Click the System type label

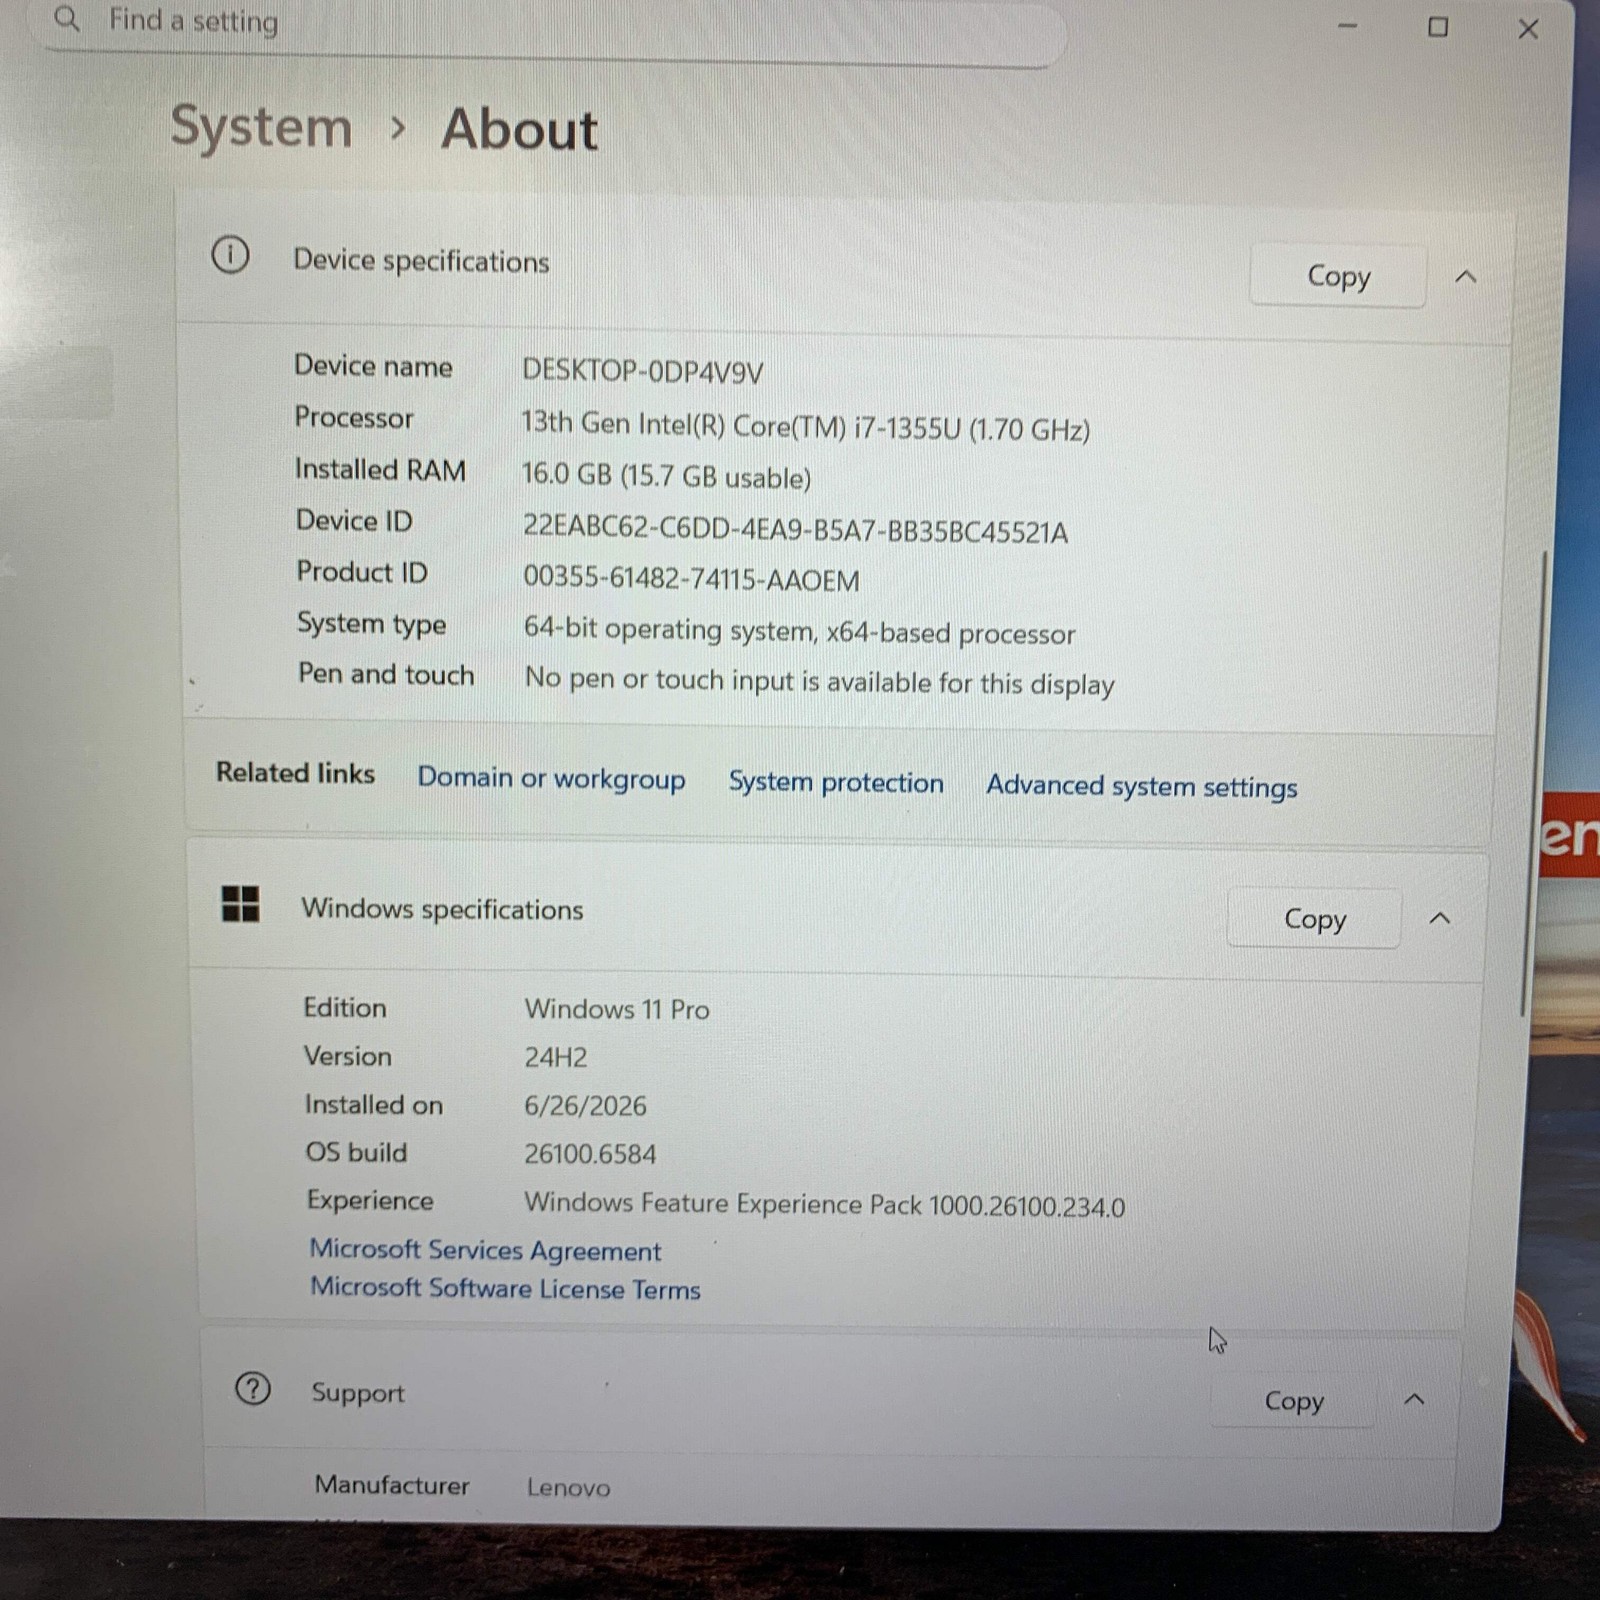click(x=371, y=623)
